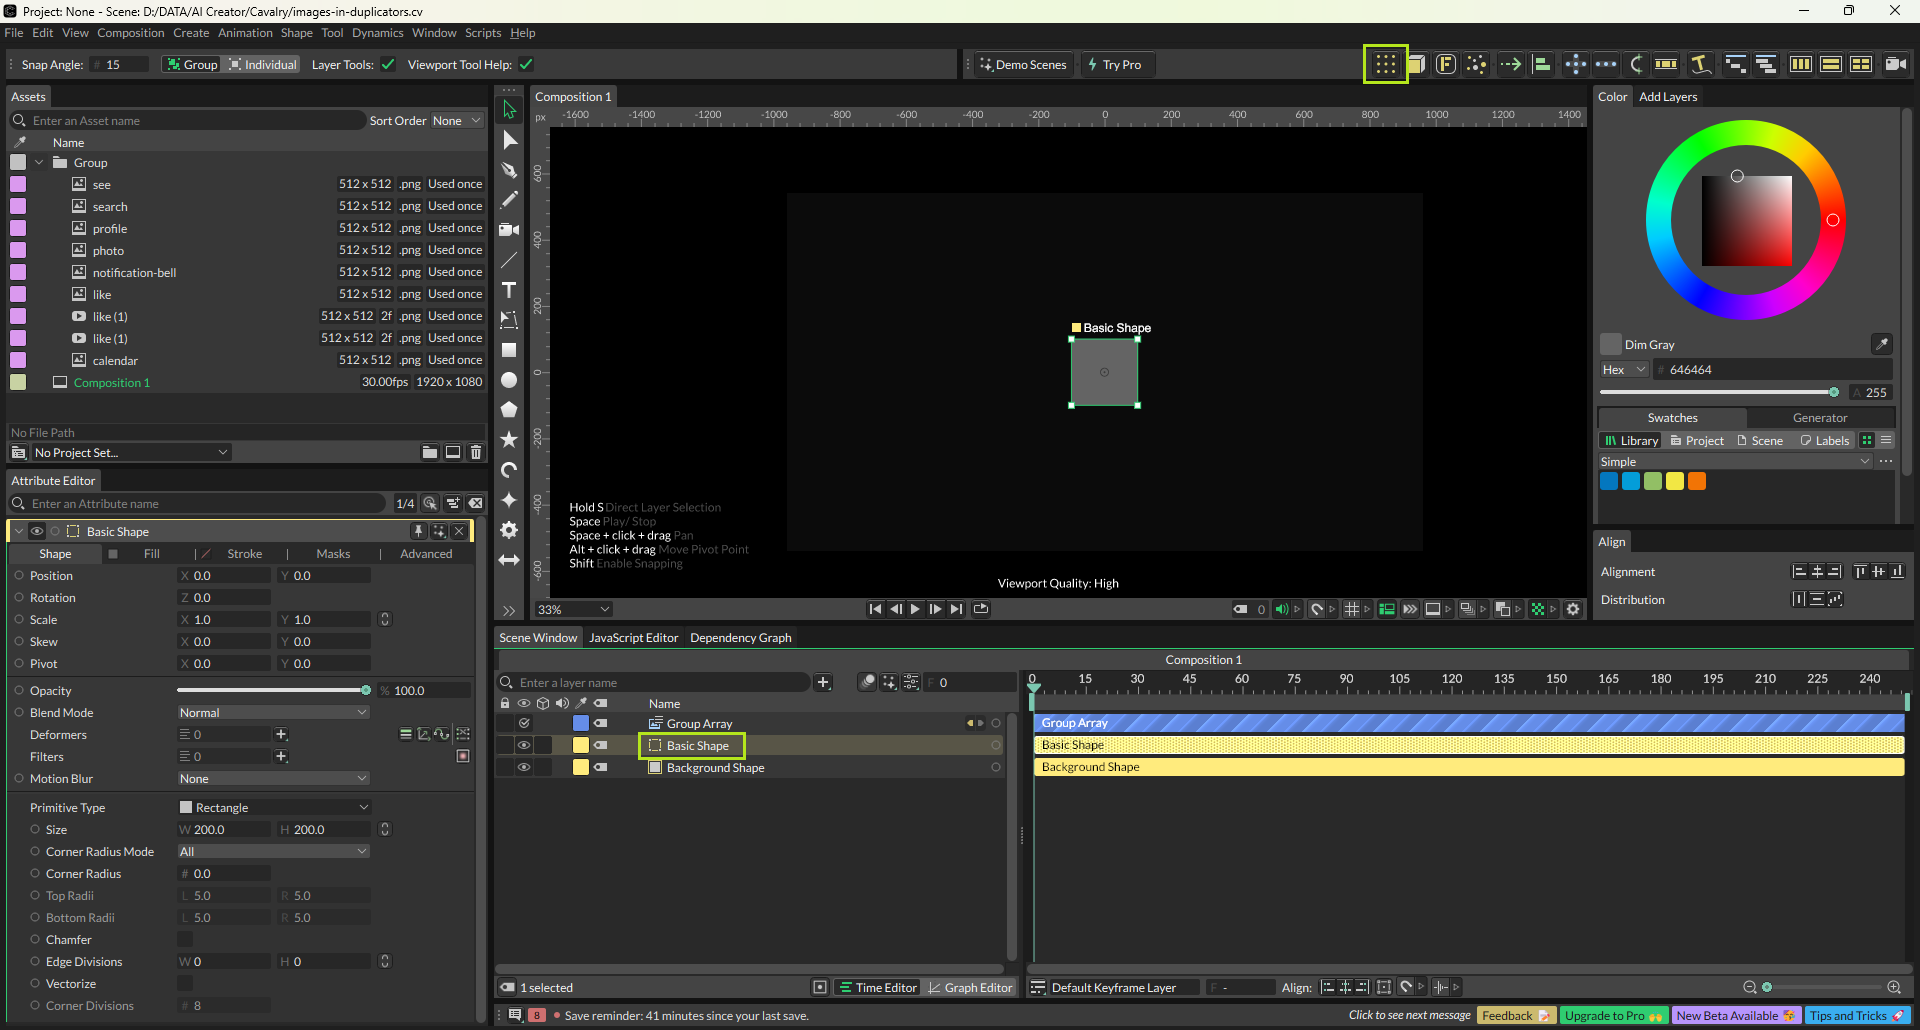
Task: Click the trash icon in Assets panel
Action: tap(476, 453)
